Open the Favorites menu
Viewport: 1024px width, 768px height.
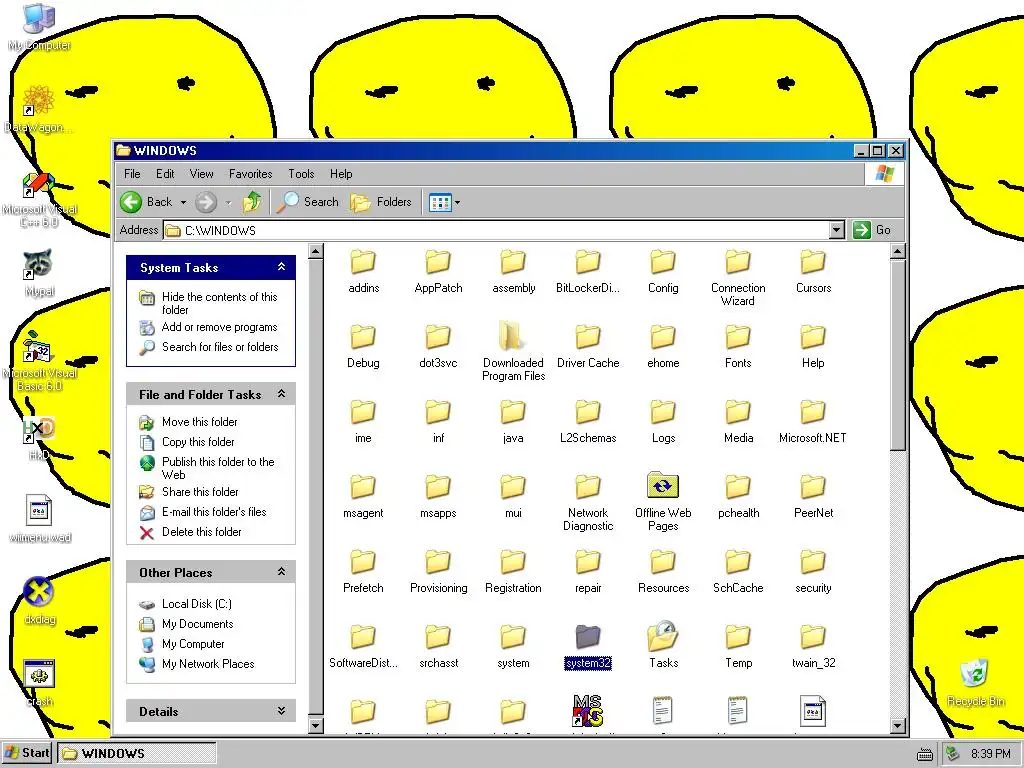tap(250, 174)
